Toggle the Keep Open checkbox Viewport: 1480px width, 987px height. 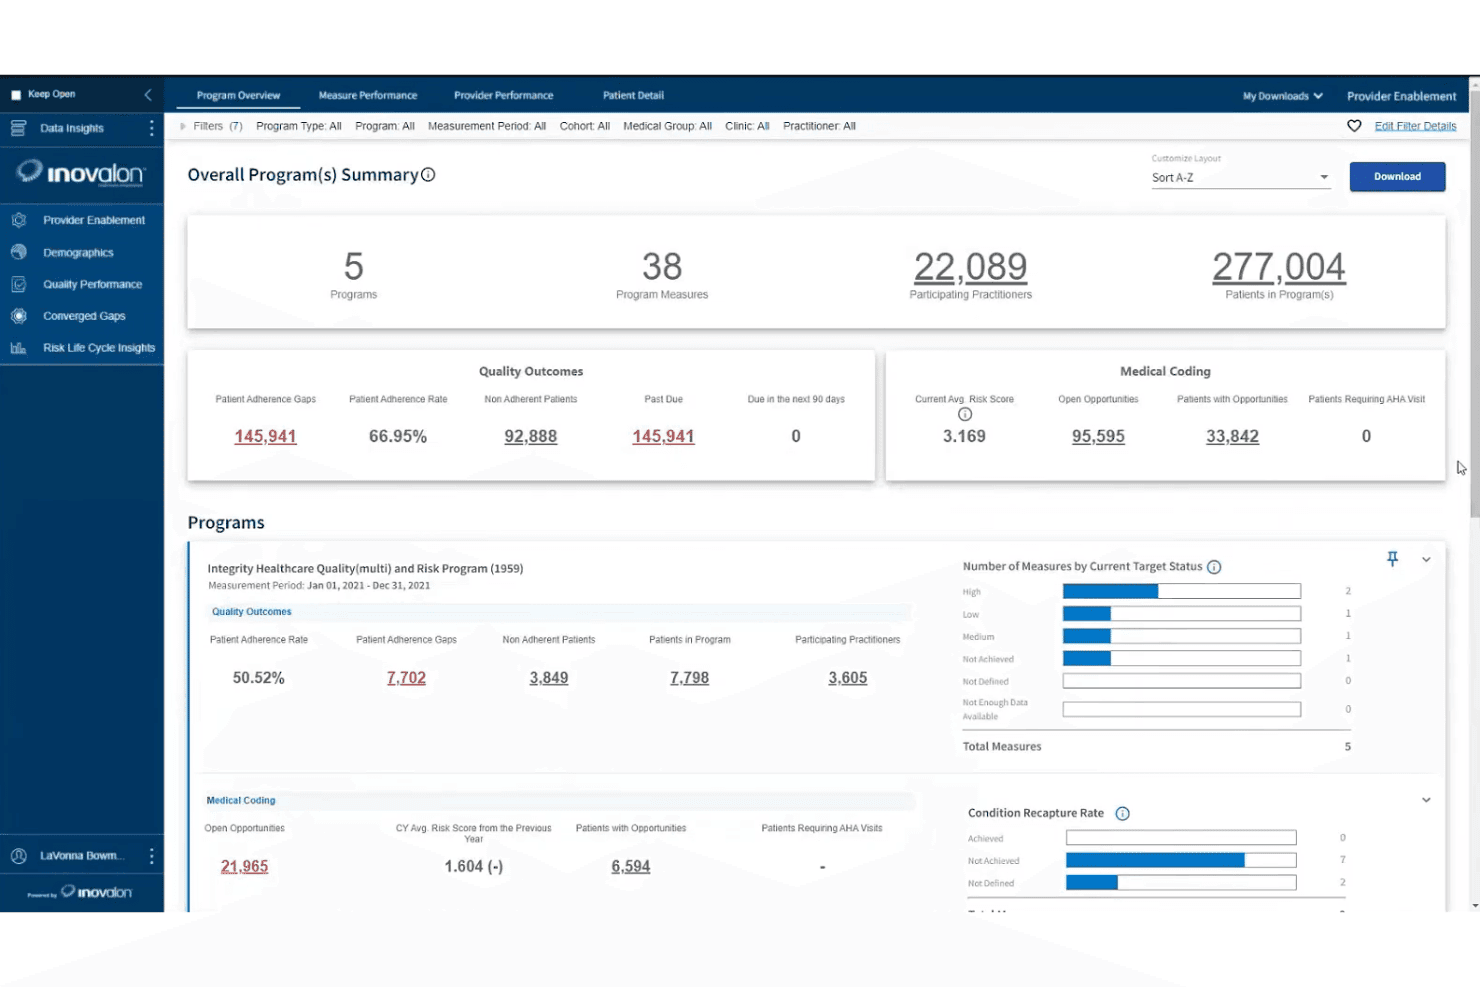point(16,95)
